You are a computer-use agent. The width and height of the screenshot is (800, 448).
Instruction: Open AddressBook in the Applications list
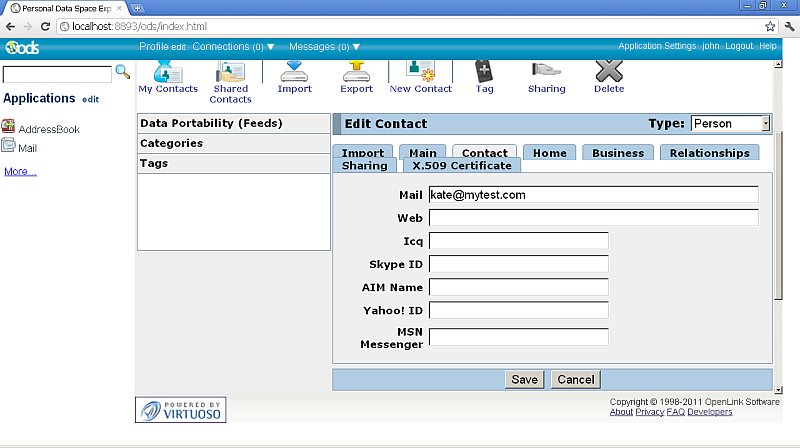[x=48, y=129]
